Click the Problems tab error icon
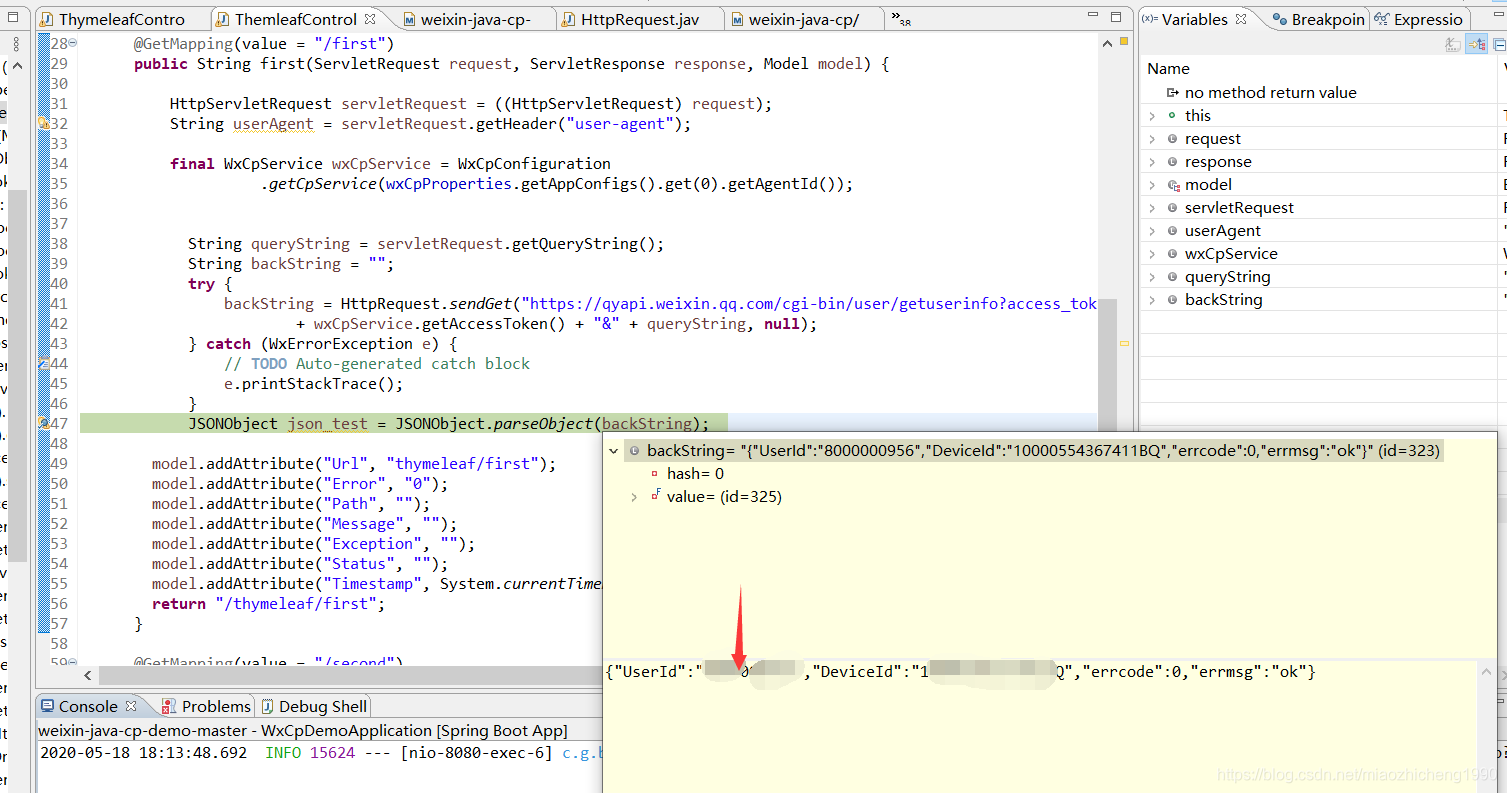The image size is (1507, 793). (x=168, y=706)
